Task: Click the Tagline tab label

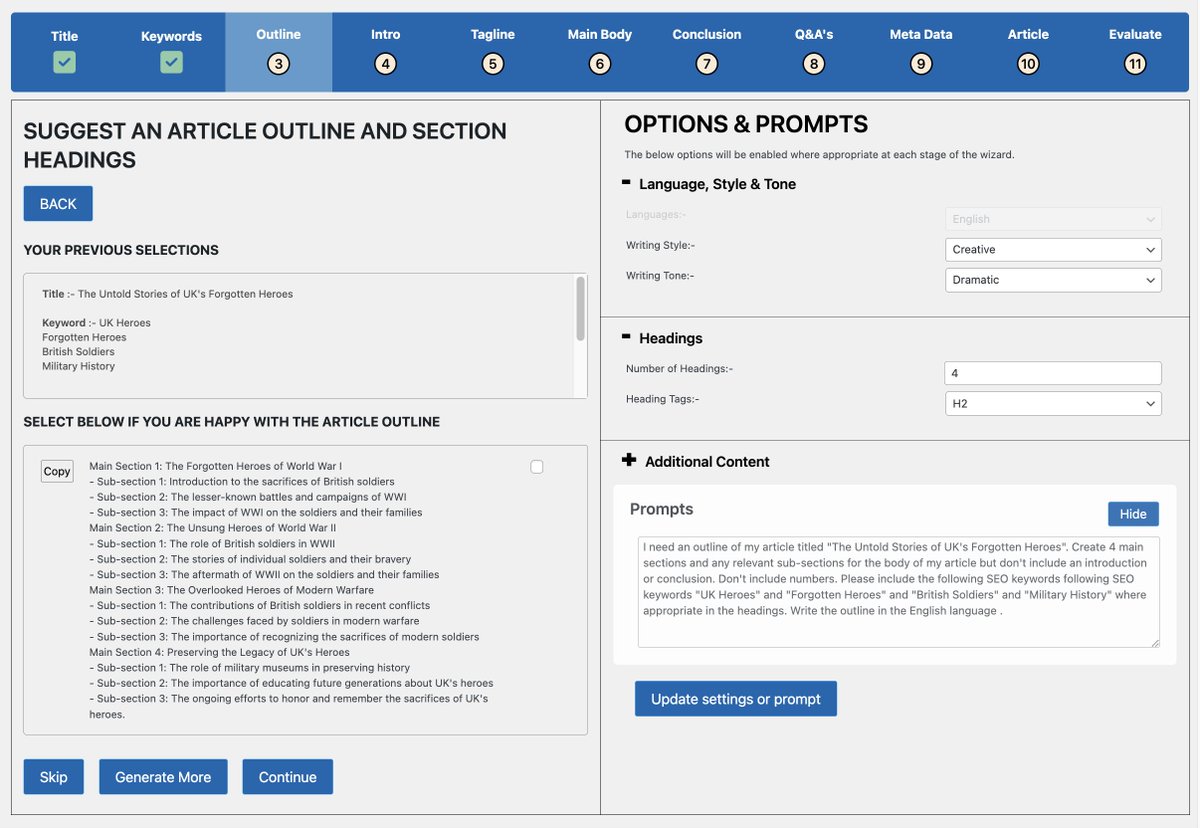Action: 493,34
